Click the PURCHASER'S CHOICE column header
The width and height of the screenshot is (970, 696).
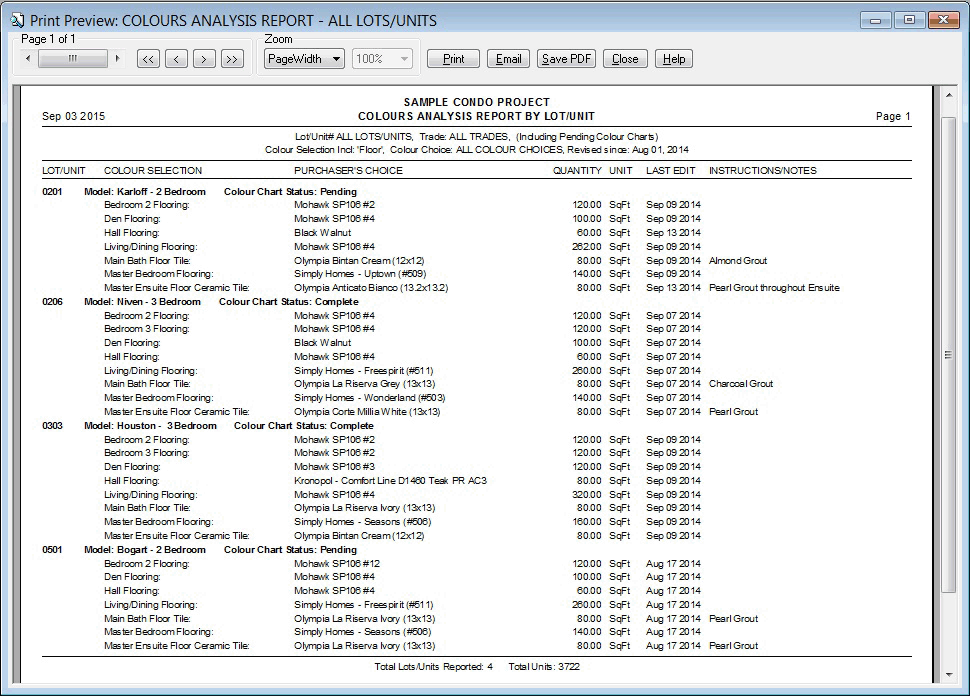click(348, 171)
